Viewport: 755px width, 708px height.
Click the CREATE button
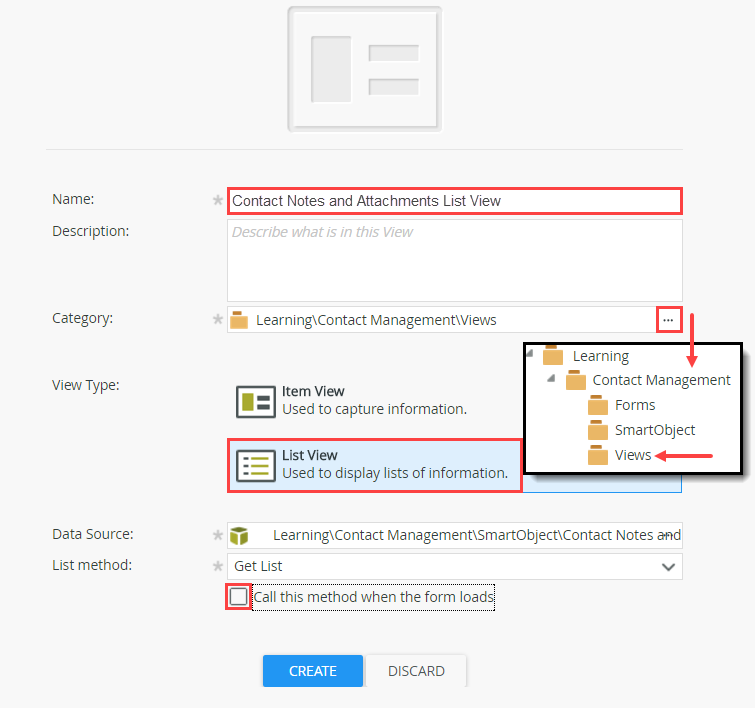(312, 670)
